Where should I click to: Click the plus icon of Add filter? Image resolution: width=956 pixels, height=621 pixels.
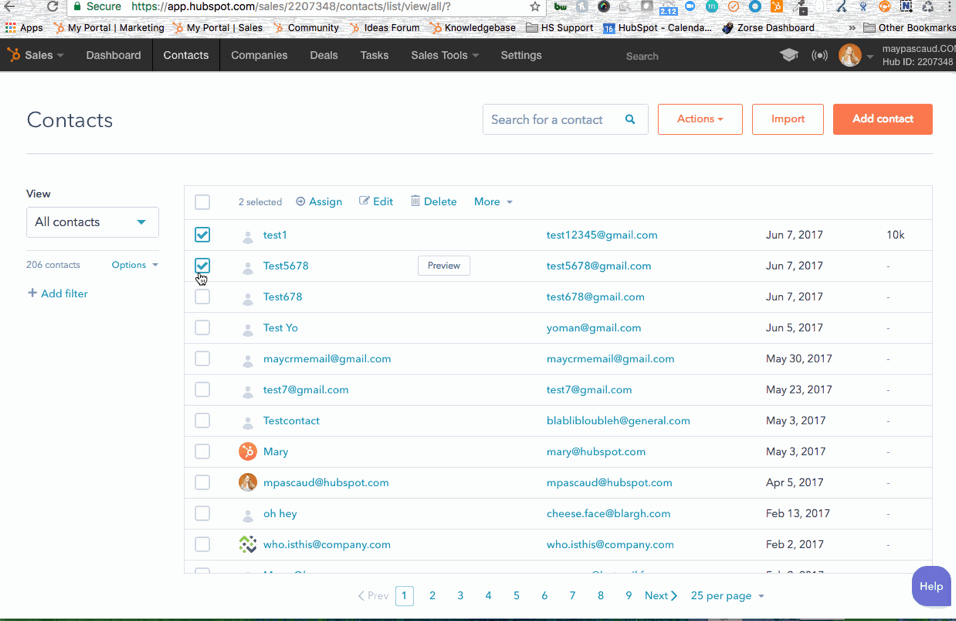pyautogui.click(x=32, y=293)
